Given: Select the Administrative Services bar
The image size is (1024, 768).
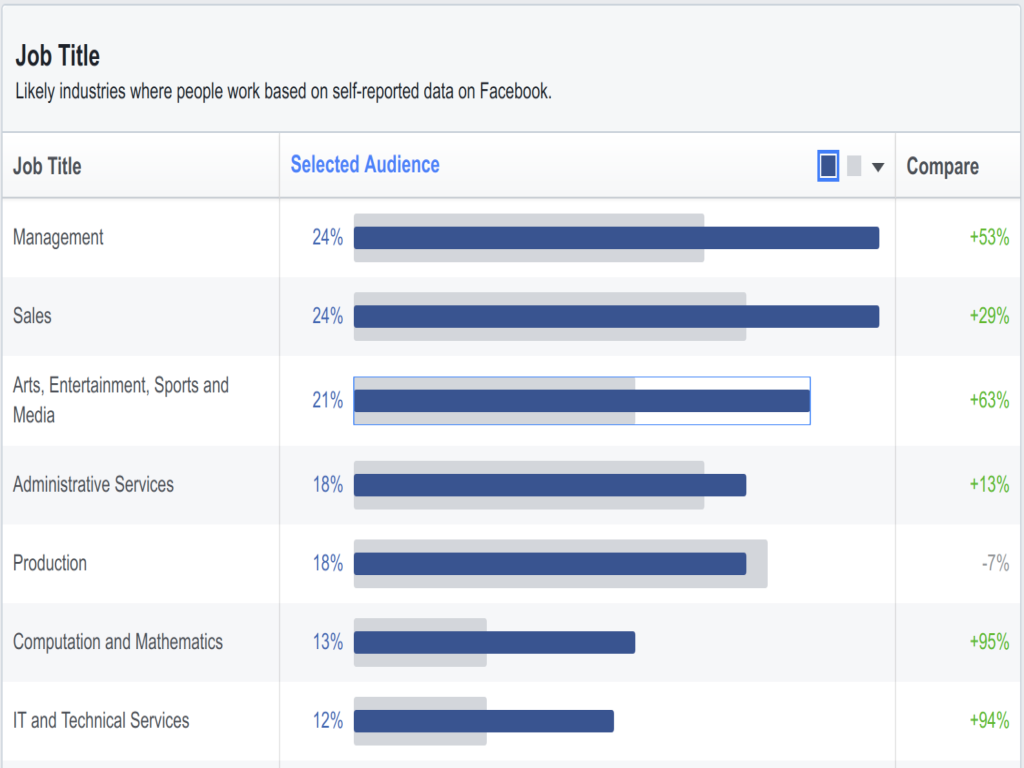Looking at the screenshot, I should click(550, 485).
